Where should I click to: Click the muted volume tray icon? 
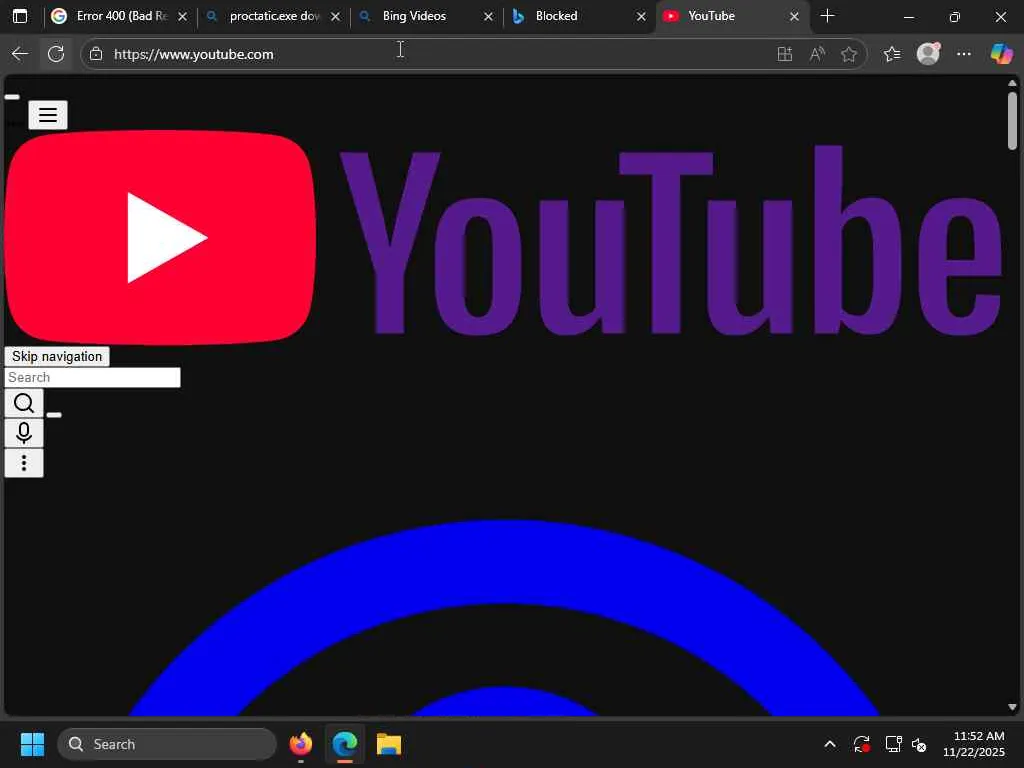click(x=920, y=744)
